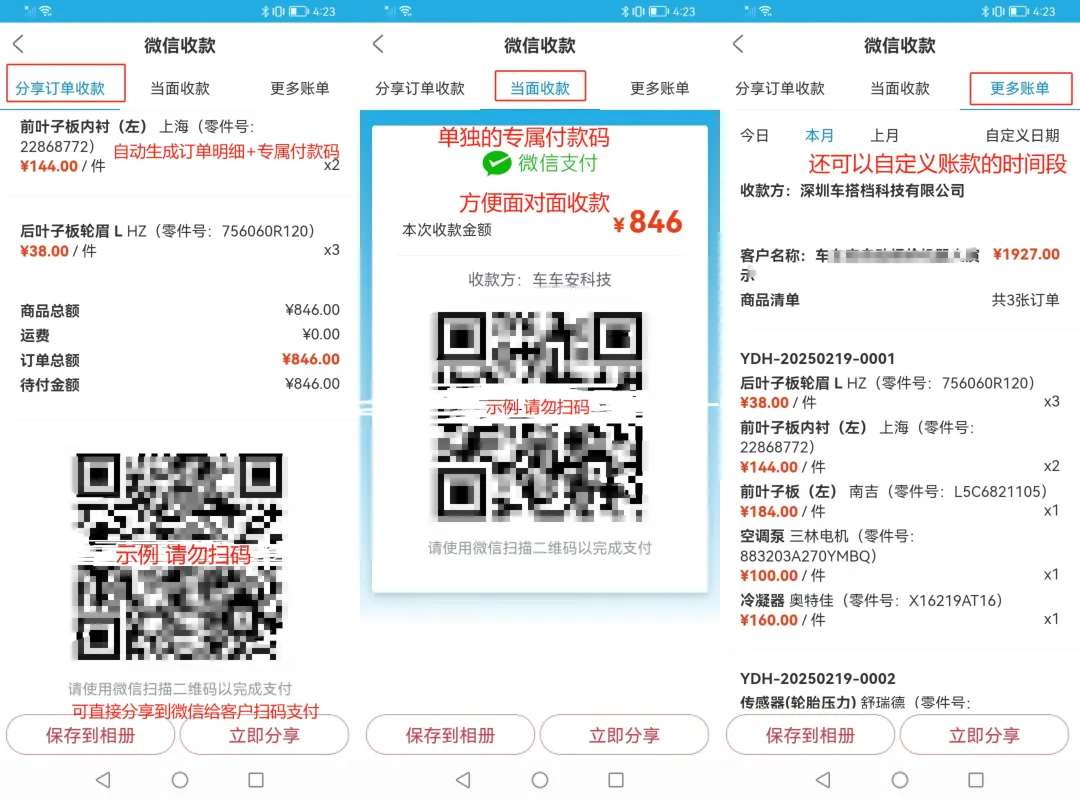Click the ¥846 payment amount on the card
The image size is (1080, 800).
pos(647,222)
